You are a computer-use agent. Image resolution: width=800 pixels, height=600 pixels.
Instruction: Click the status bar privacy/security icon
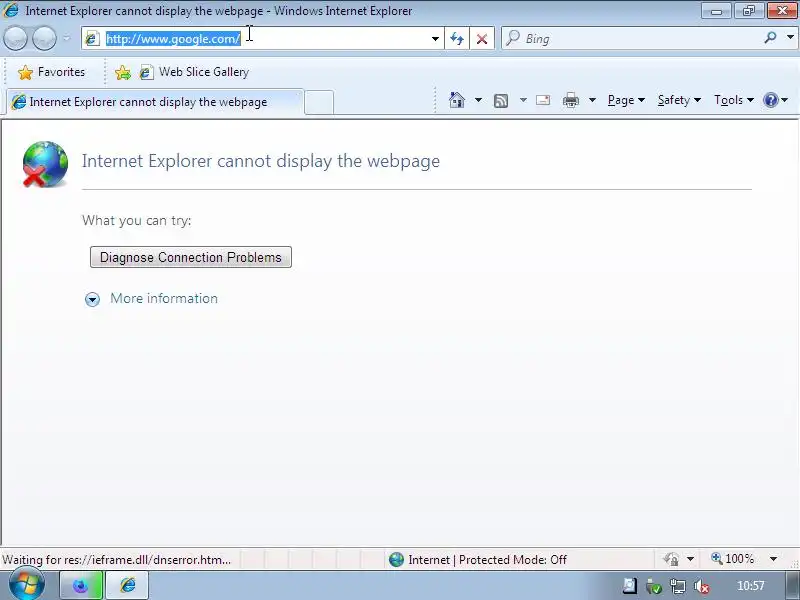pyautogui.click(x=671, y=560)
